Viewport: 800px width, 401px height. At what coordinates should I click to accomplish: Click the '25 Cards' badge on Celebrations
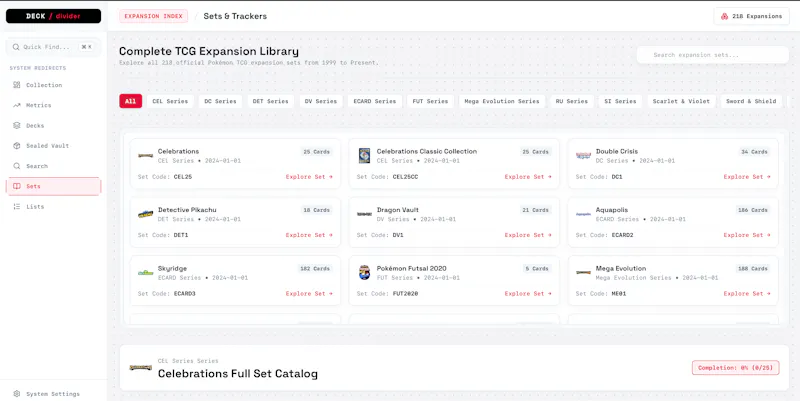[x=316, y=152]
